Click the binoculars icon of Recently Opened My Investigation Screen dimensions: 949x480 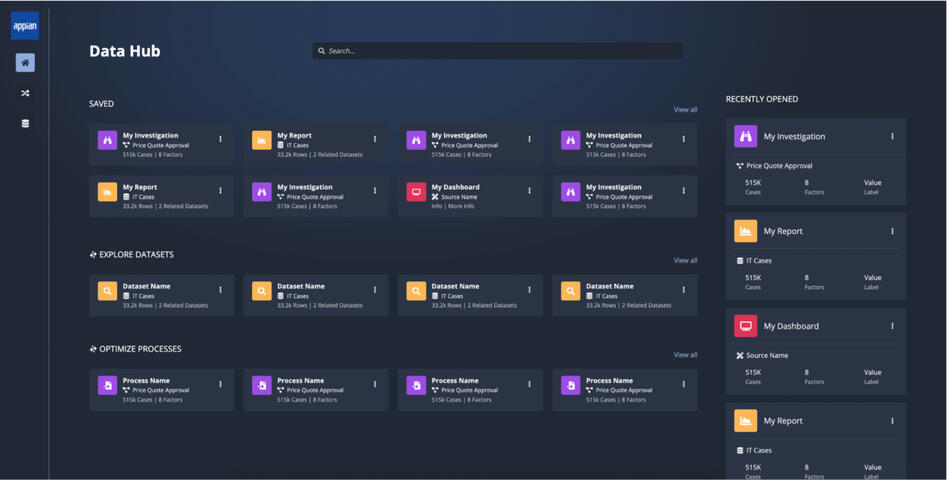coord(745,136)
